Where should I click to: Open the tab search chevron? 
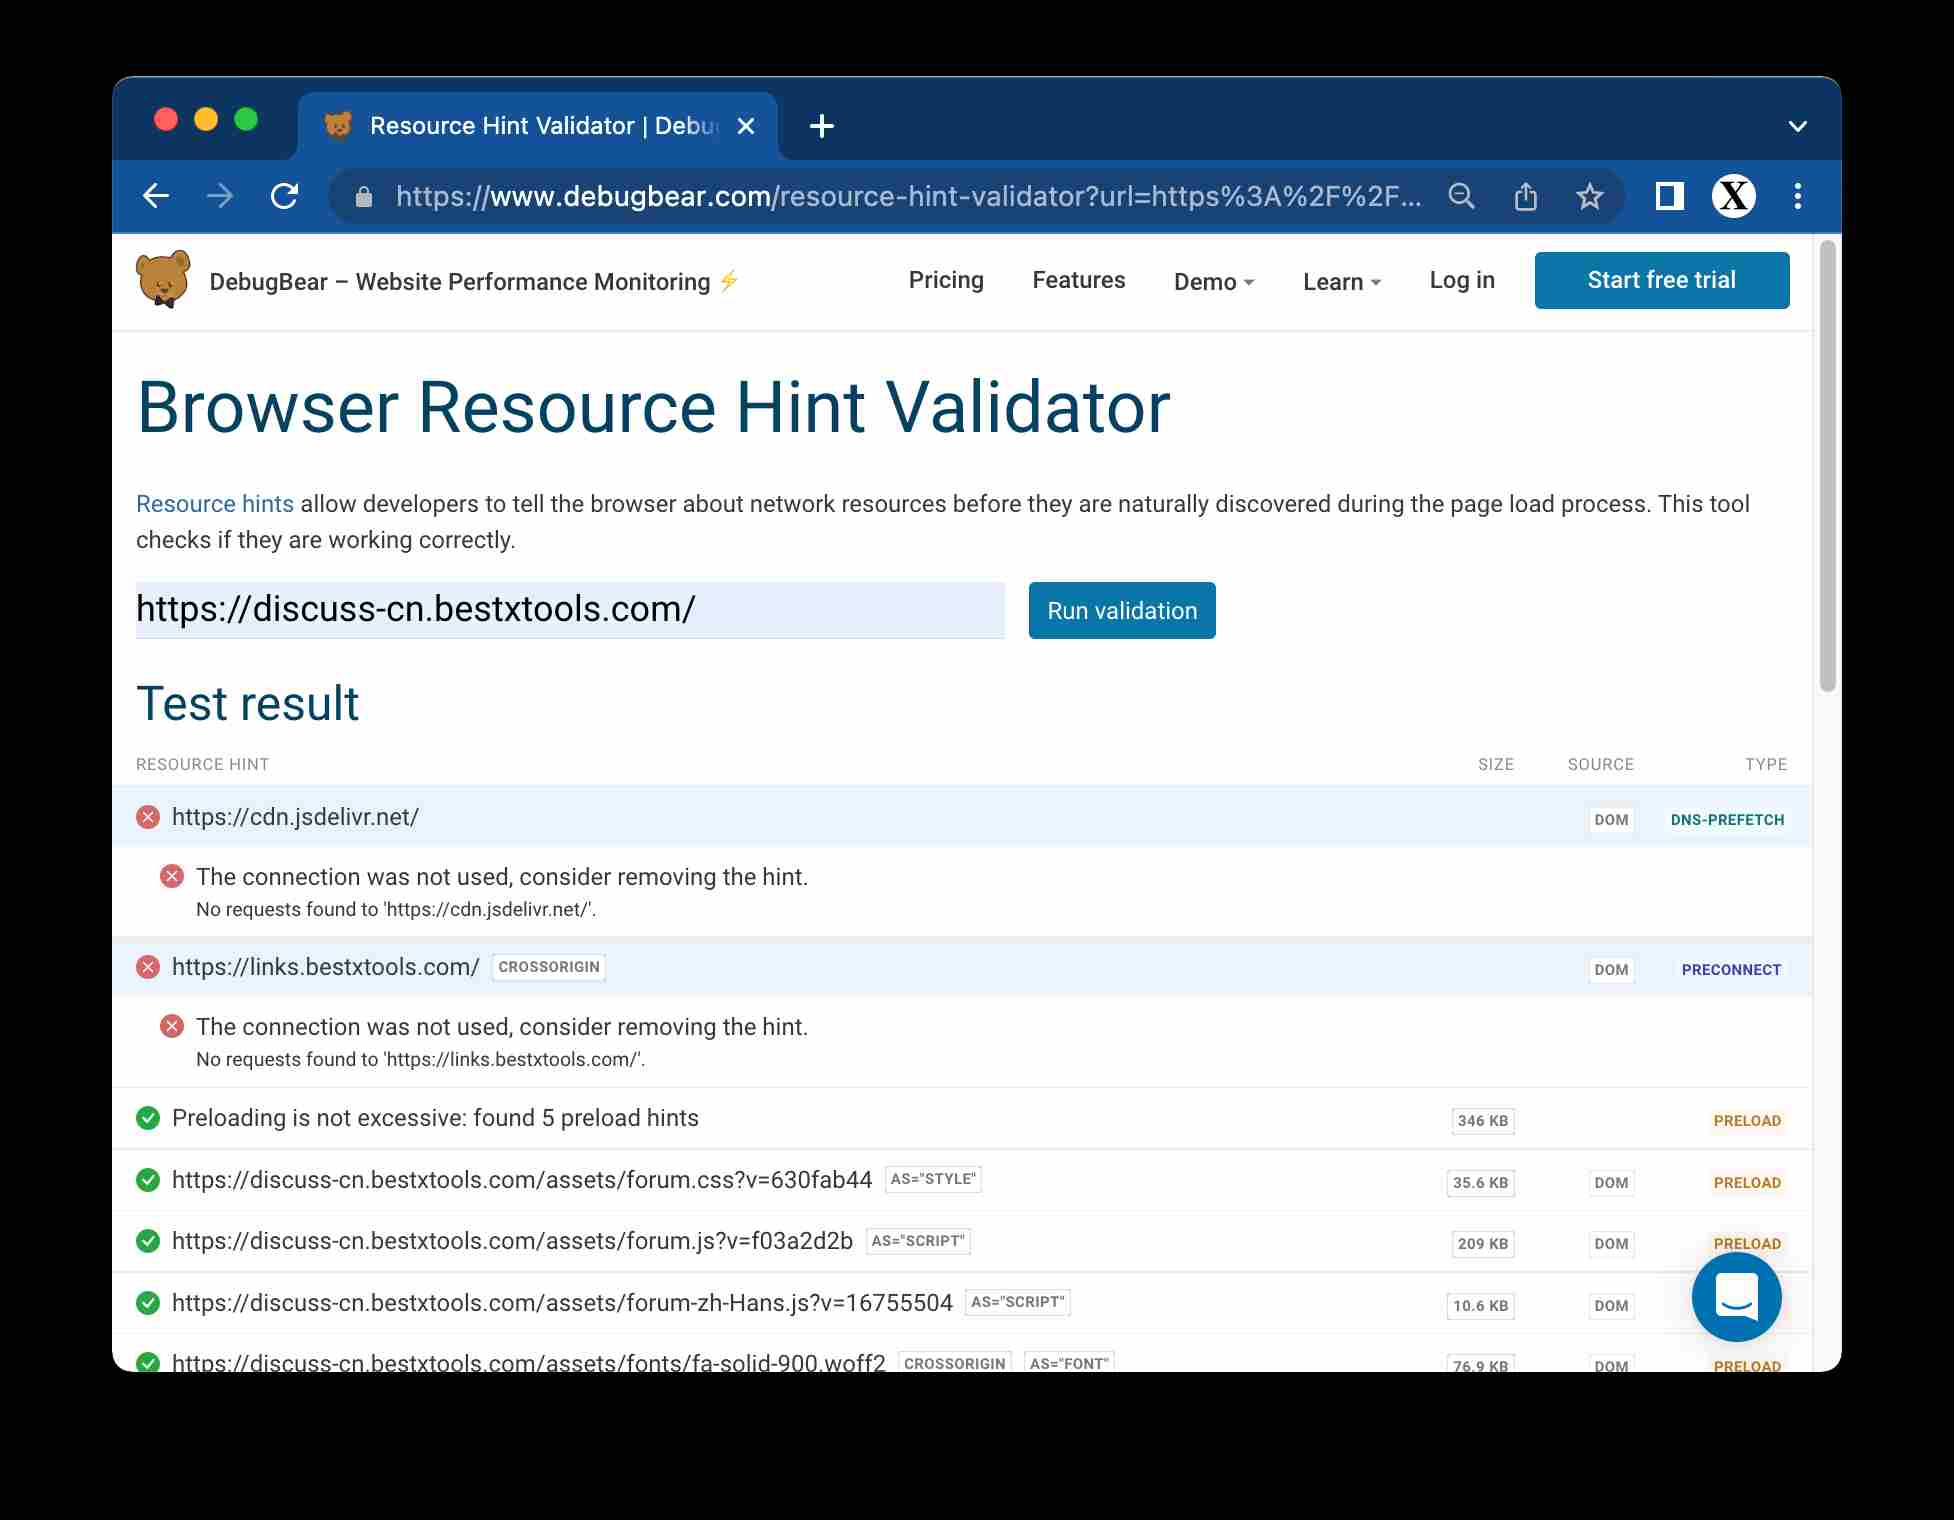coord(1797,126)
